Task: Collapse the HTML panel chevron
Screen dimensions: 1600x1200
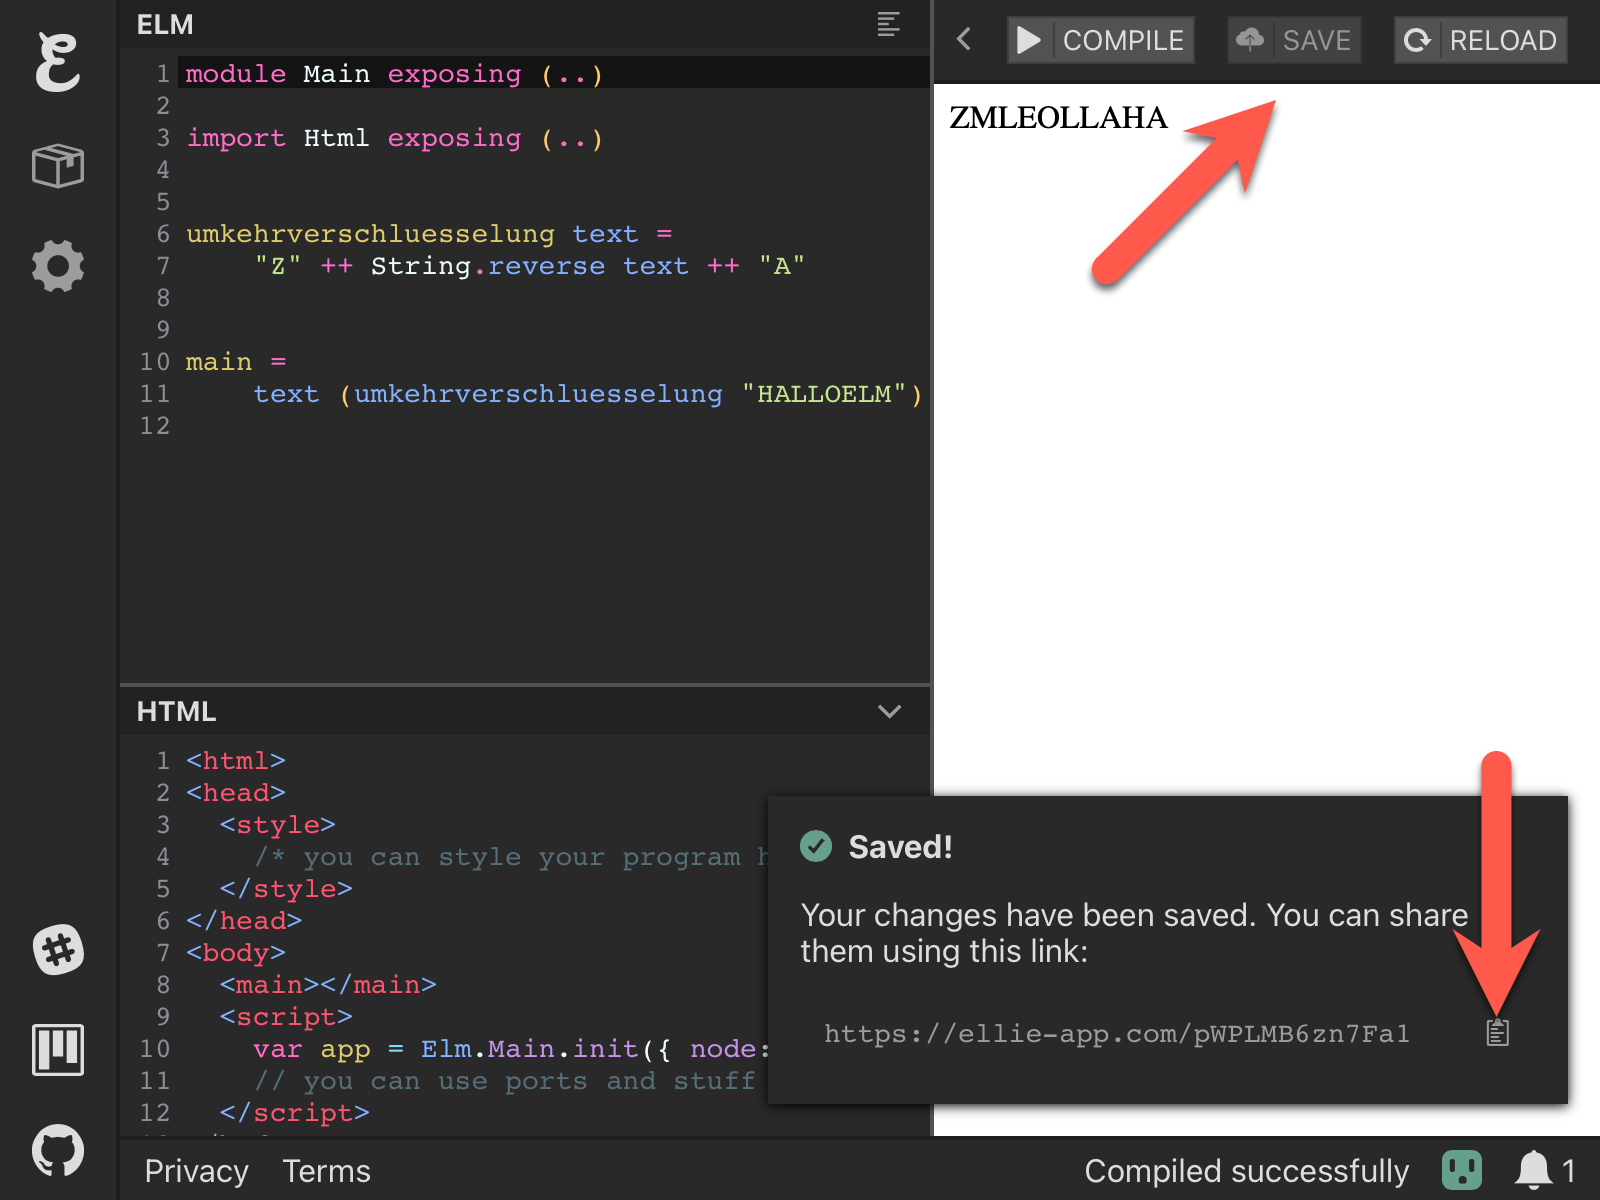Action: [889, 711]
